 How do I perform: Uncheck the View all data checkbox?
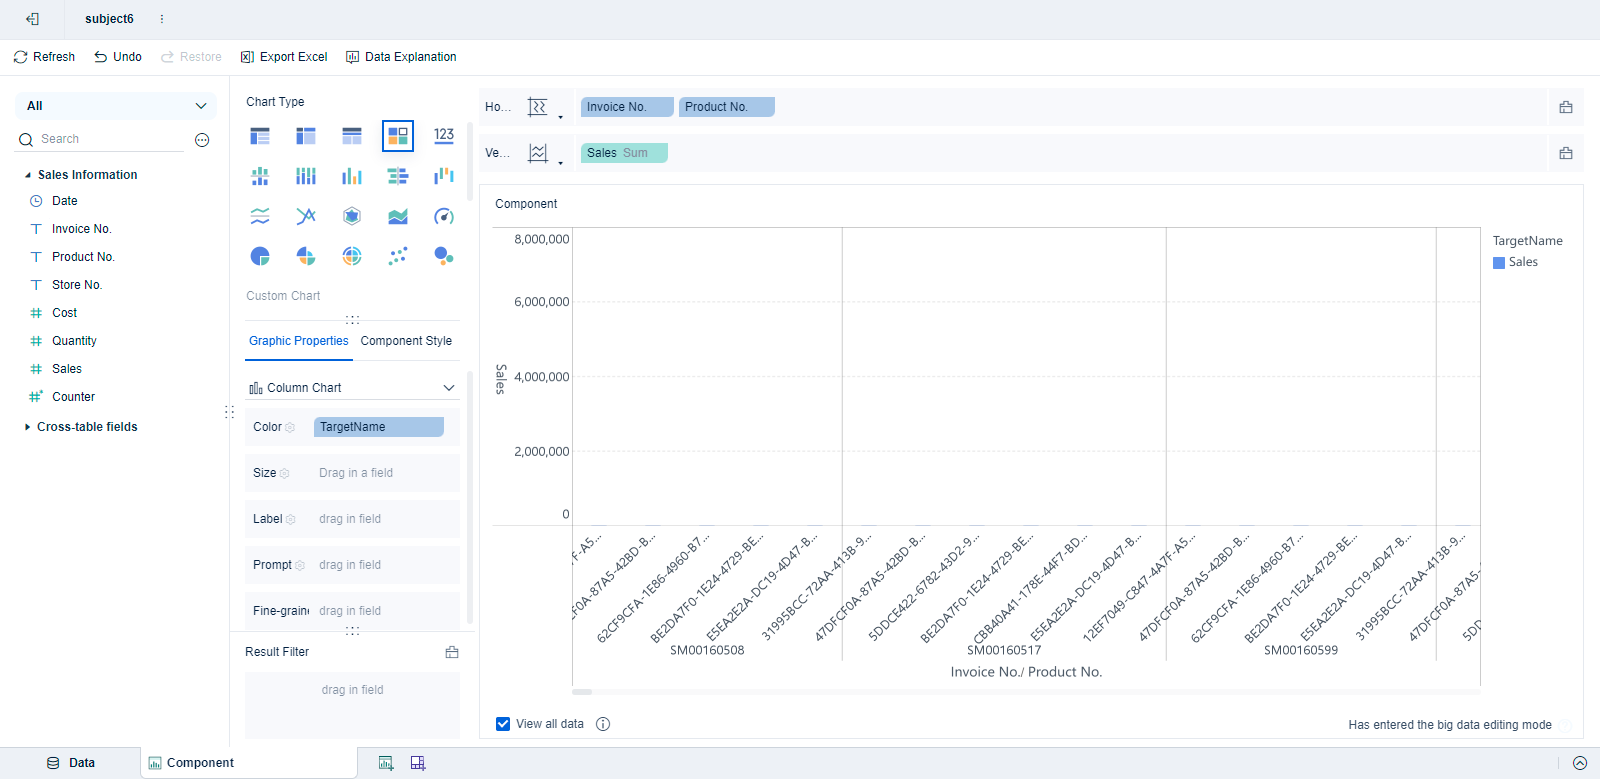pyautogui.click(x=503, y=724)
